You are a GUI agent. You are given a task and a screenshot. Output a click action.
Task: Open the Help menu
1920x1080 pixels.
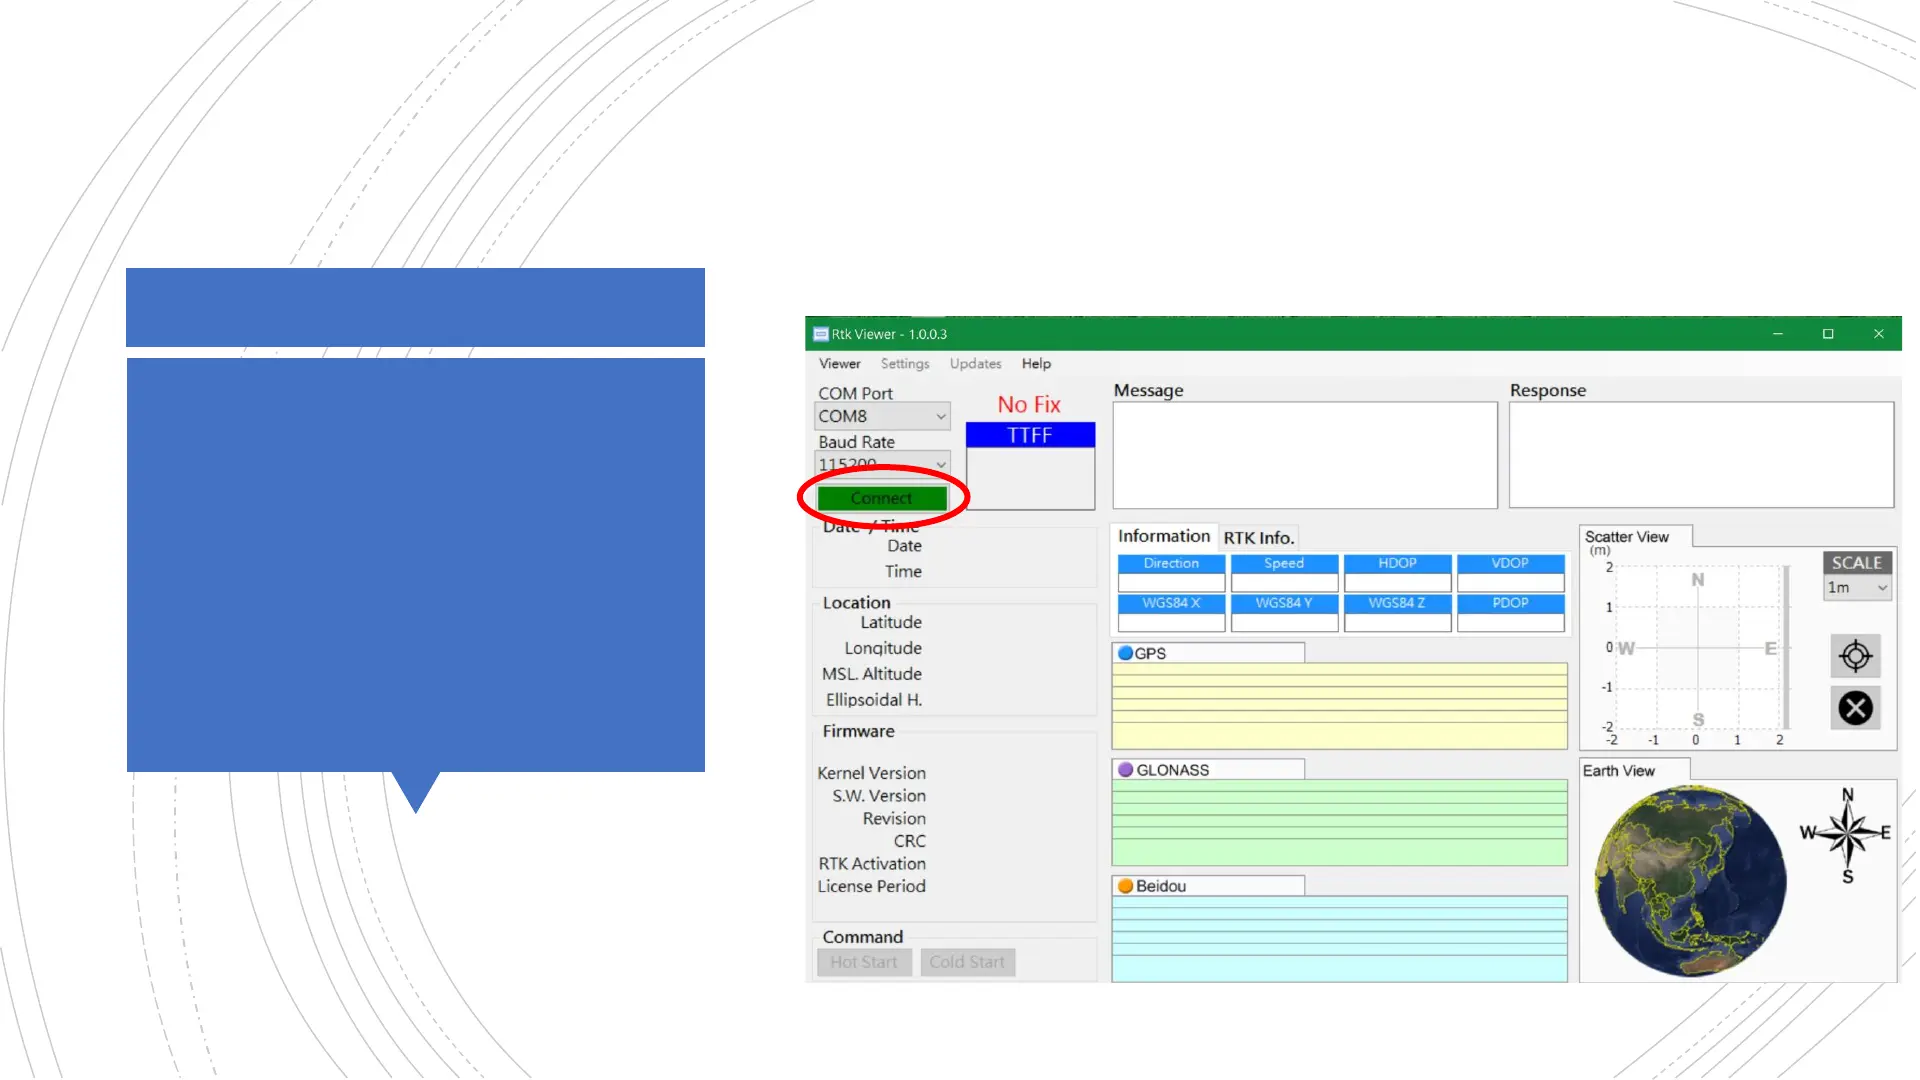click(x=1036, y=364)
